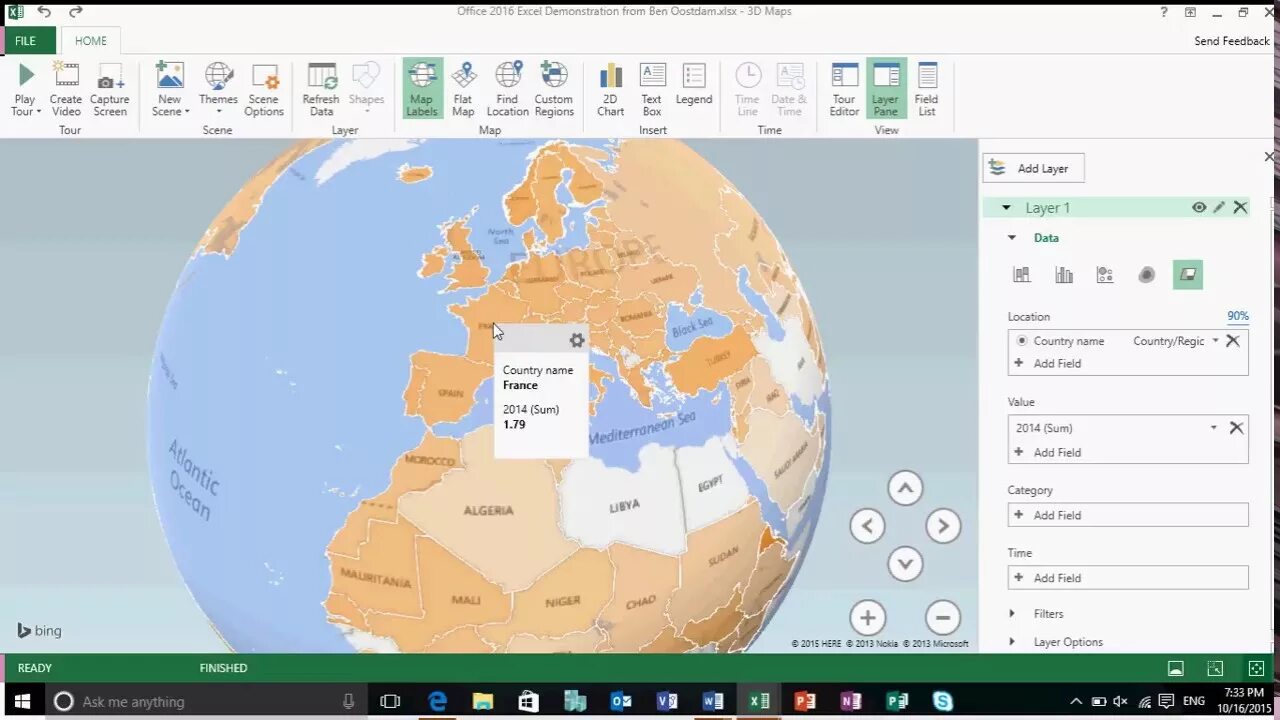Insert a Text Box
This screenshot has width=1280, height=720.
pyautogui.click(x=652, y=89)
